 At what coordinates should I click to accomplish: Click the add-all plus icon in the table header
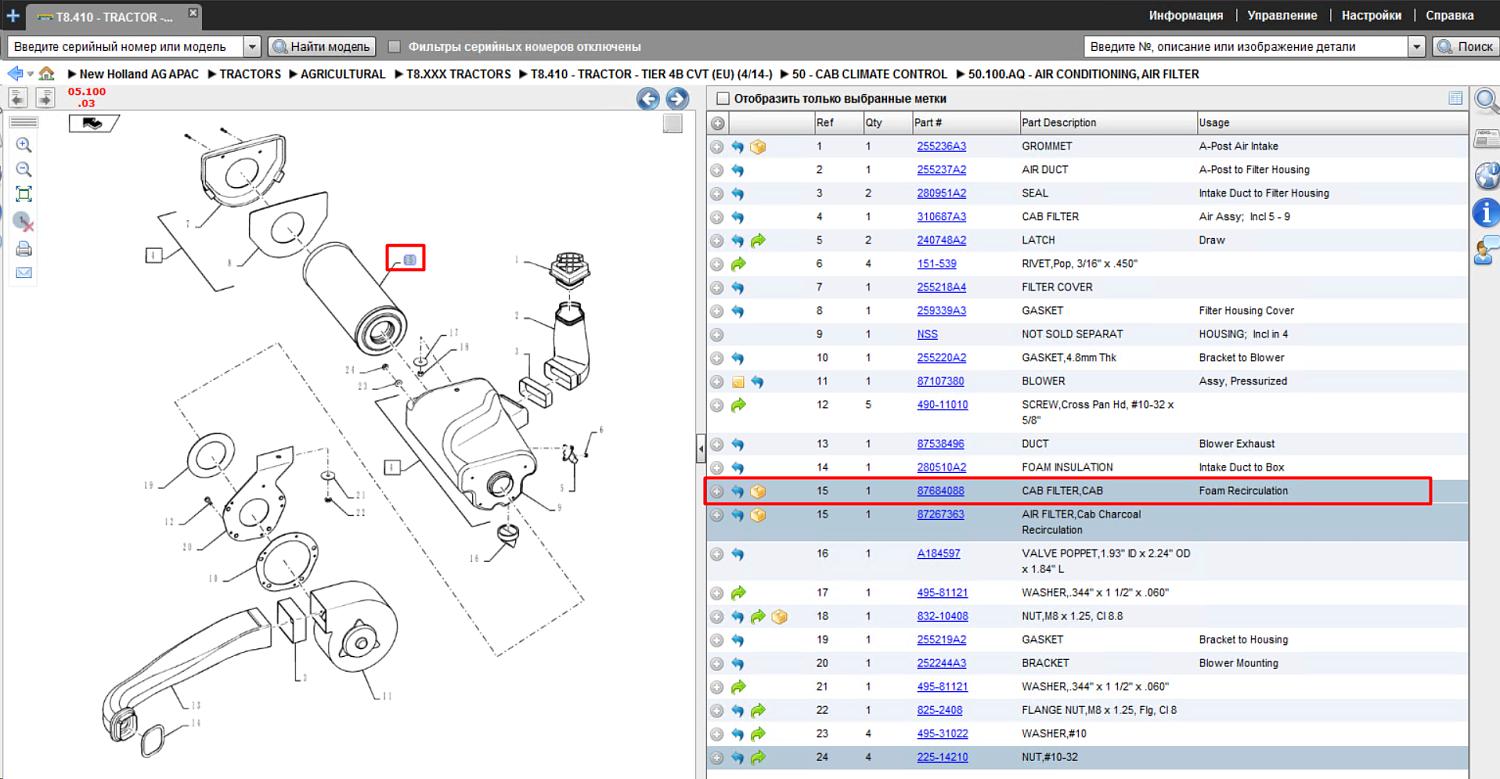[x=717, y=123]
